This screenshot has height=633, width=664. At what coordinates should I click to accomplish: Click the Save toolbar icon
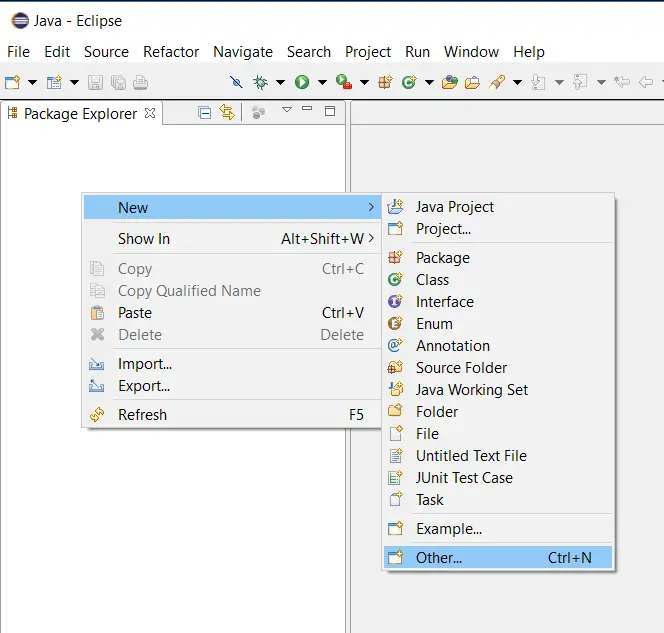(95, 82)
